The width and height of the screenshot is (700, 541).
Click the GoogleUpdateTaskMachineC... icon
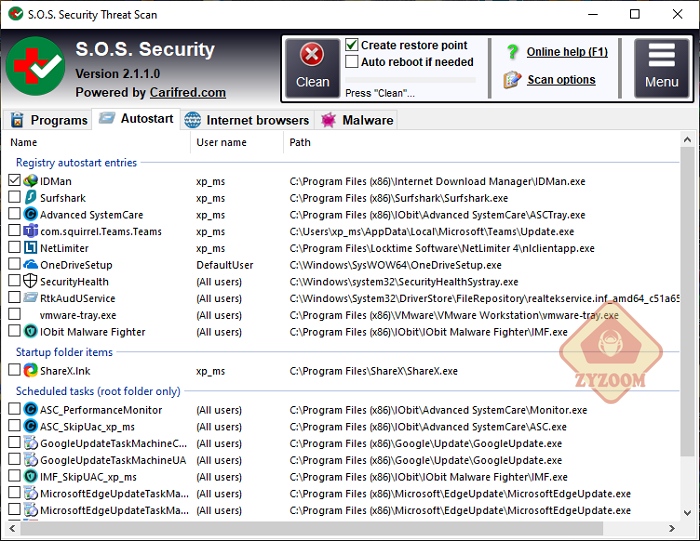pos(30,443)
